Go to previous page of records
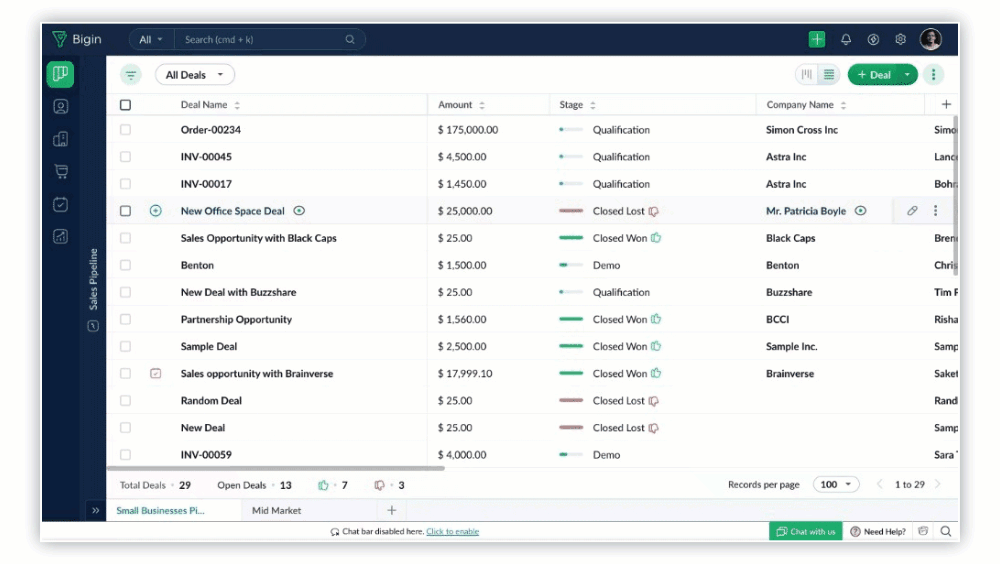This screenshot has height=564, width=1000. point(879,484)
